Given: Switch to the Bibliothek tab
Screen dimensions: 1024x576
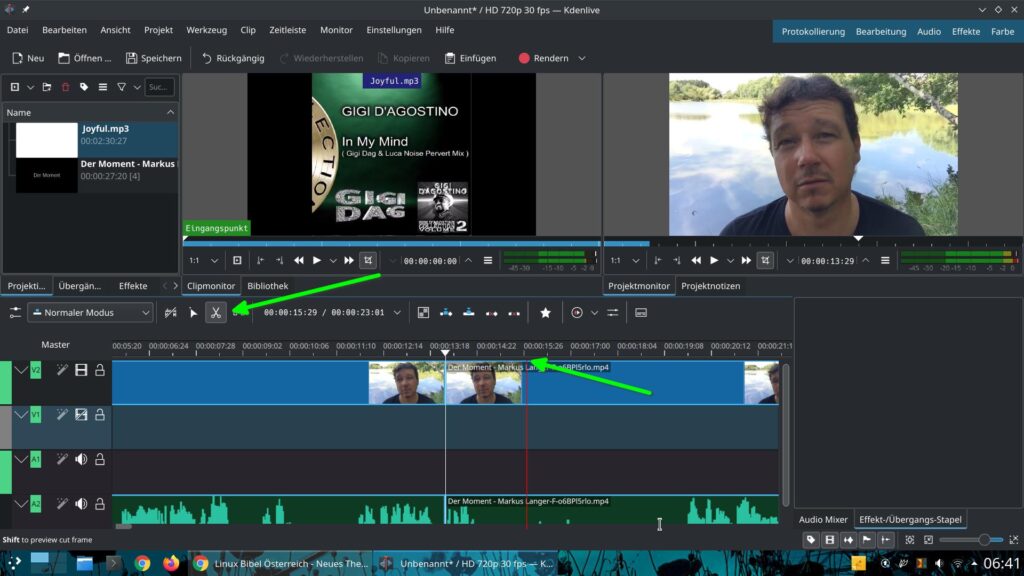Looking at the screenshot, I should [x=268, y=286].
